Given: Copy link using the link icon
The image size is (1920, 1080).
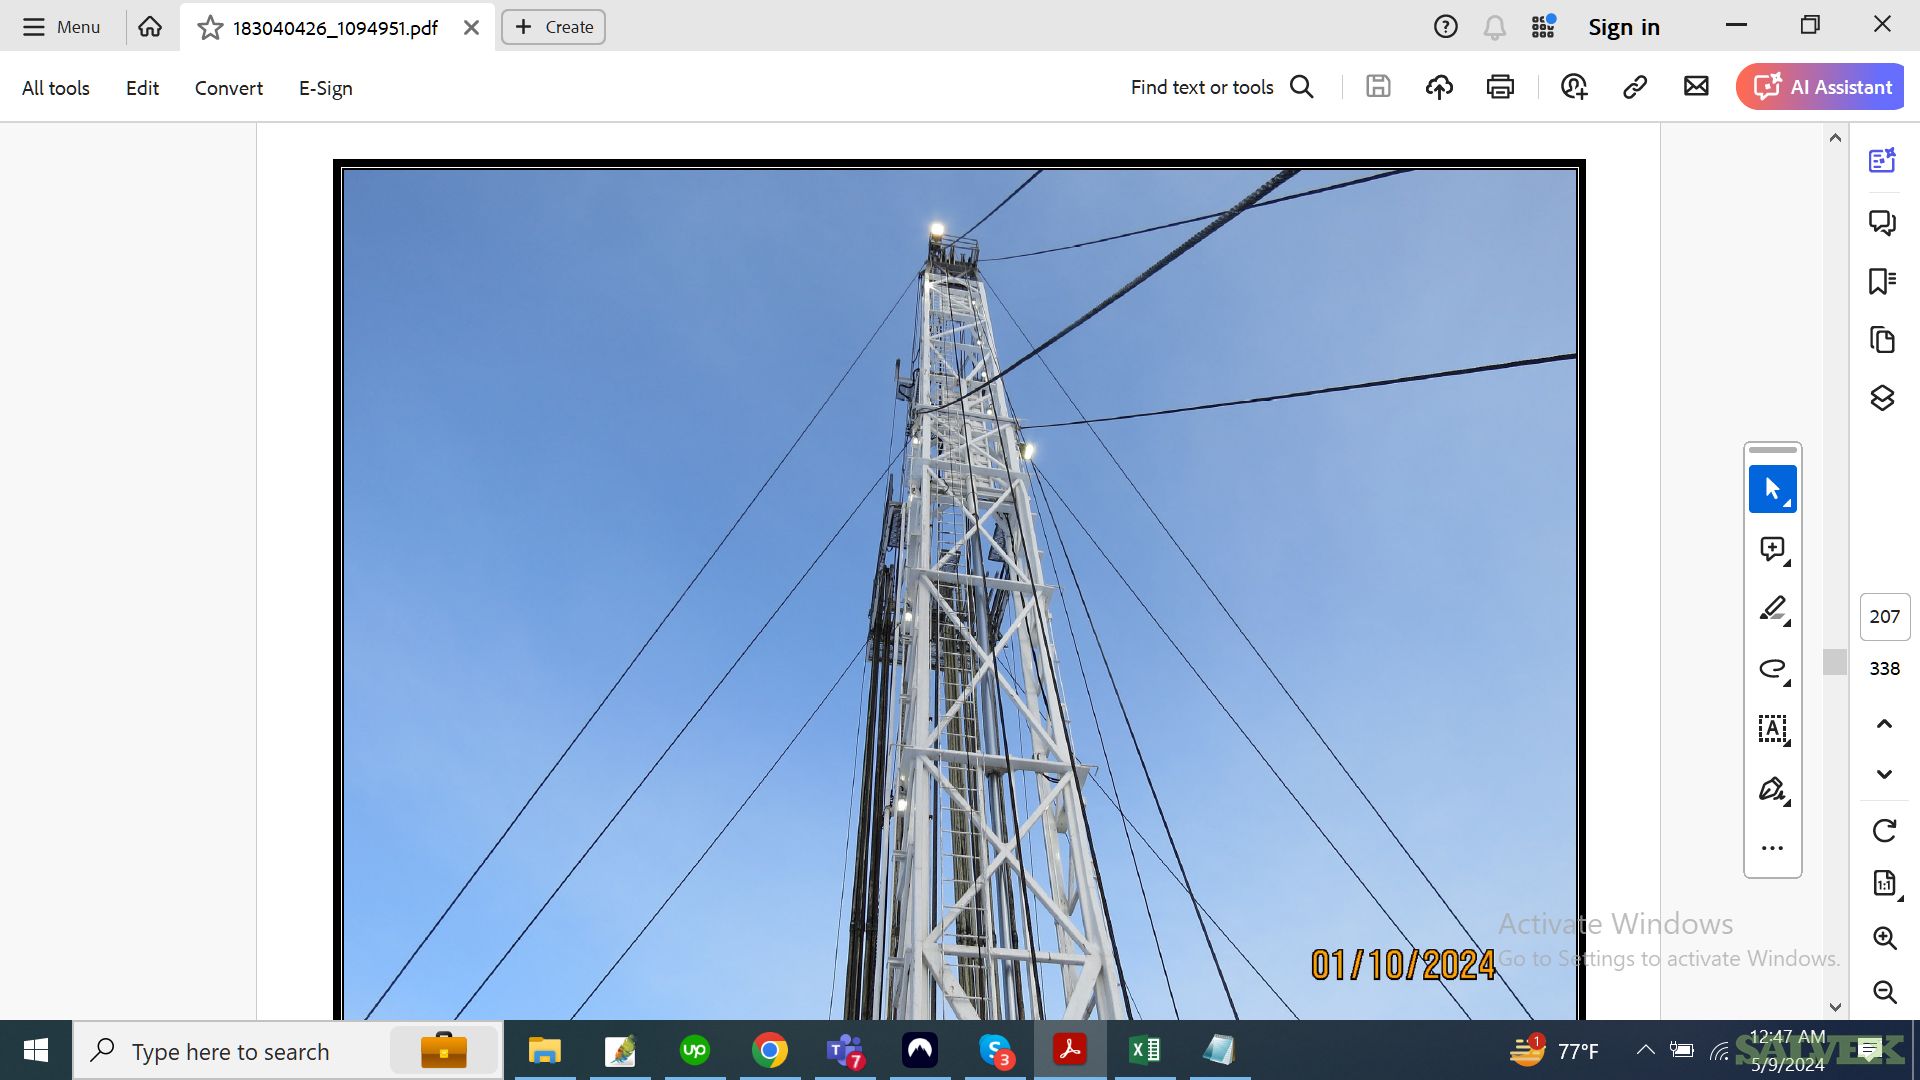Looking at the screenshot, I should 1635,87.
